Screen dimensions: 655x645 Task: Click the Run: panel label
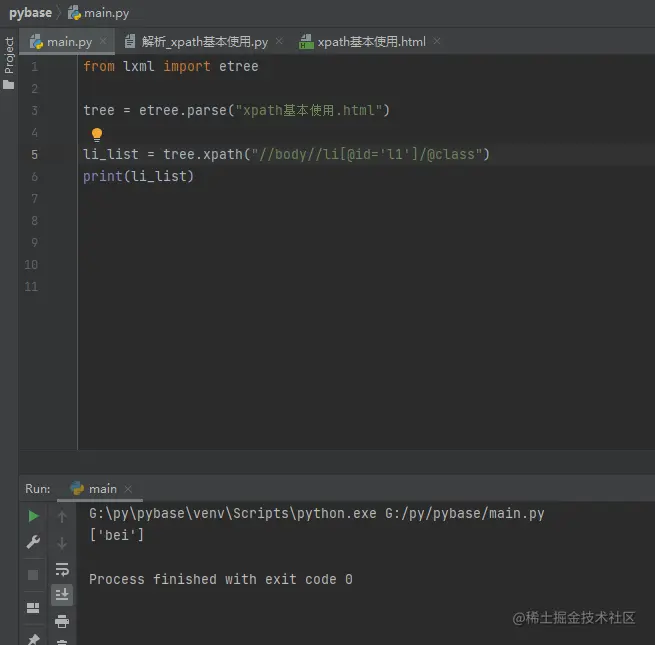coord(38,489)
